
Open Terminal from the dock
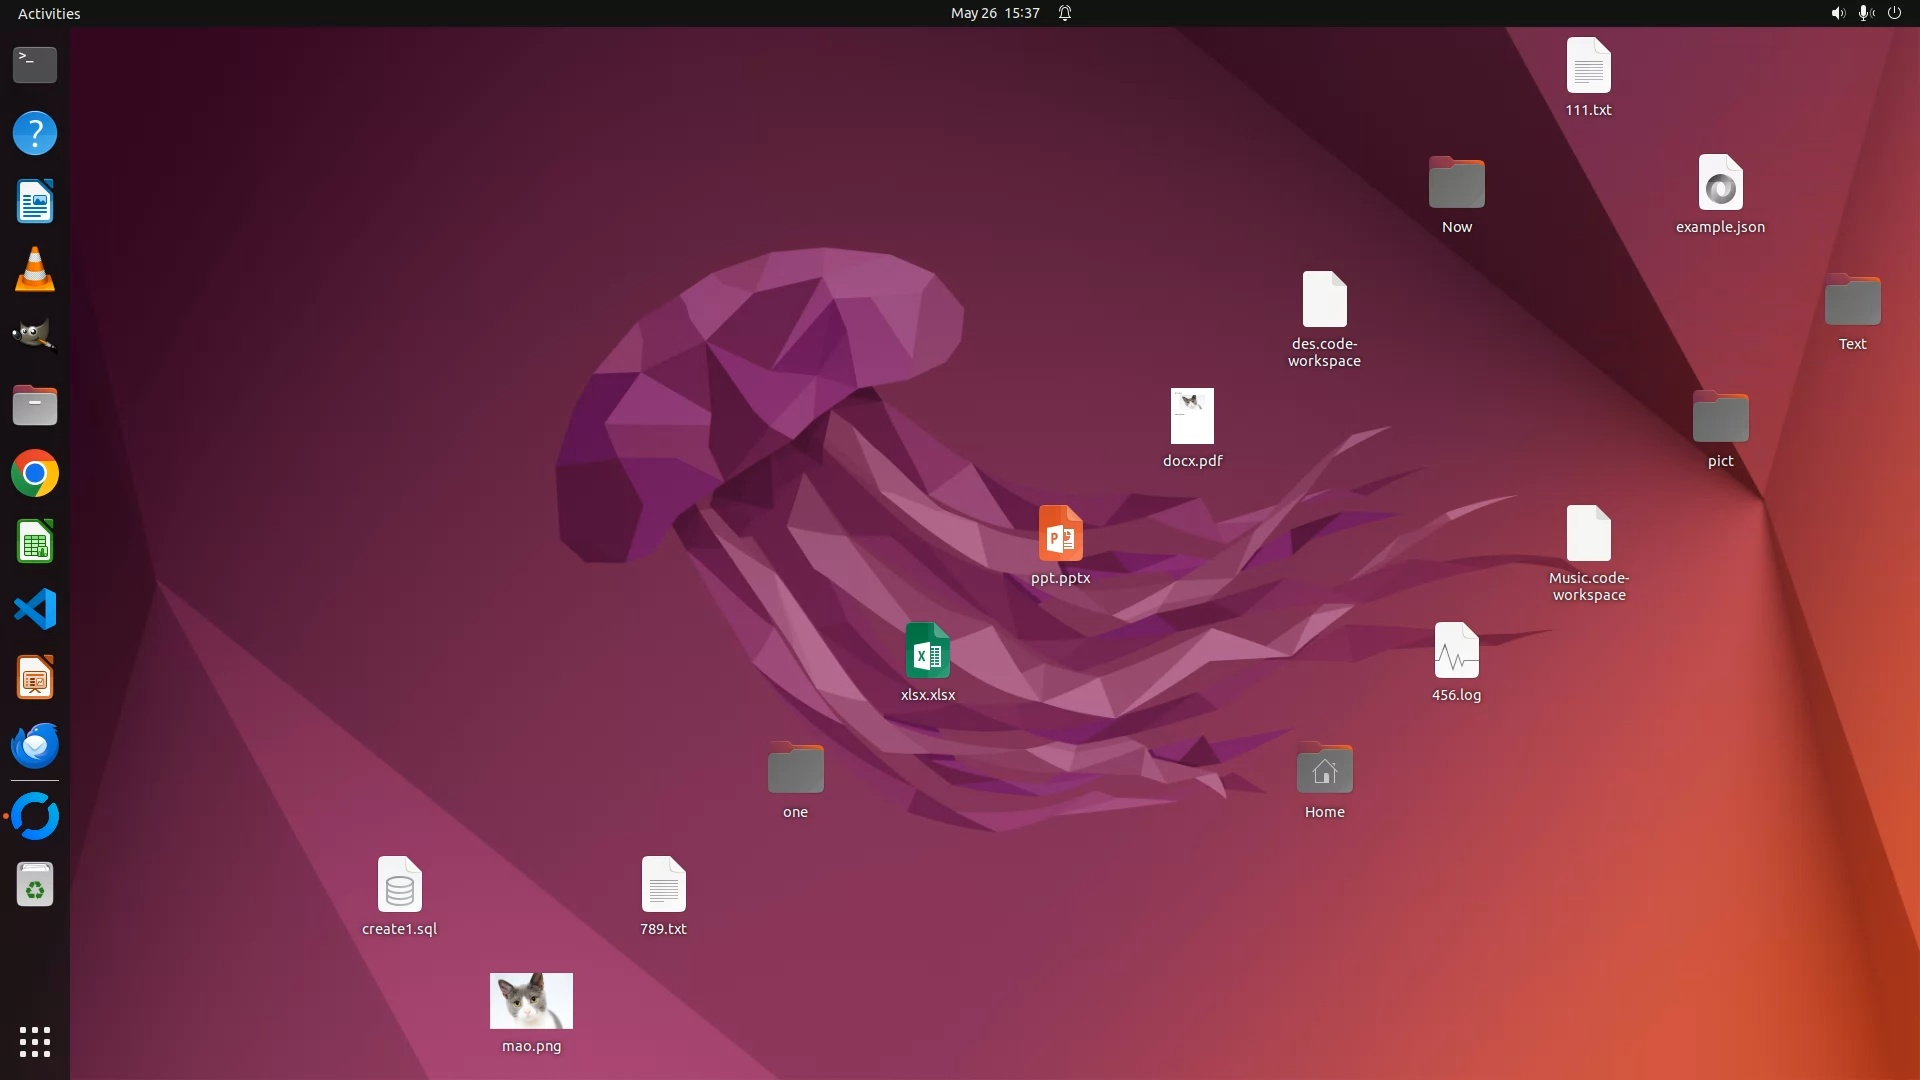coord(35,65)
